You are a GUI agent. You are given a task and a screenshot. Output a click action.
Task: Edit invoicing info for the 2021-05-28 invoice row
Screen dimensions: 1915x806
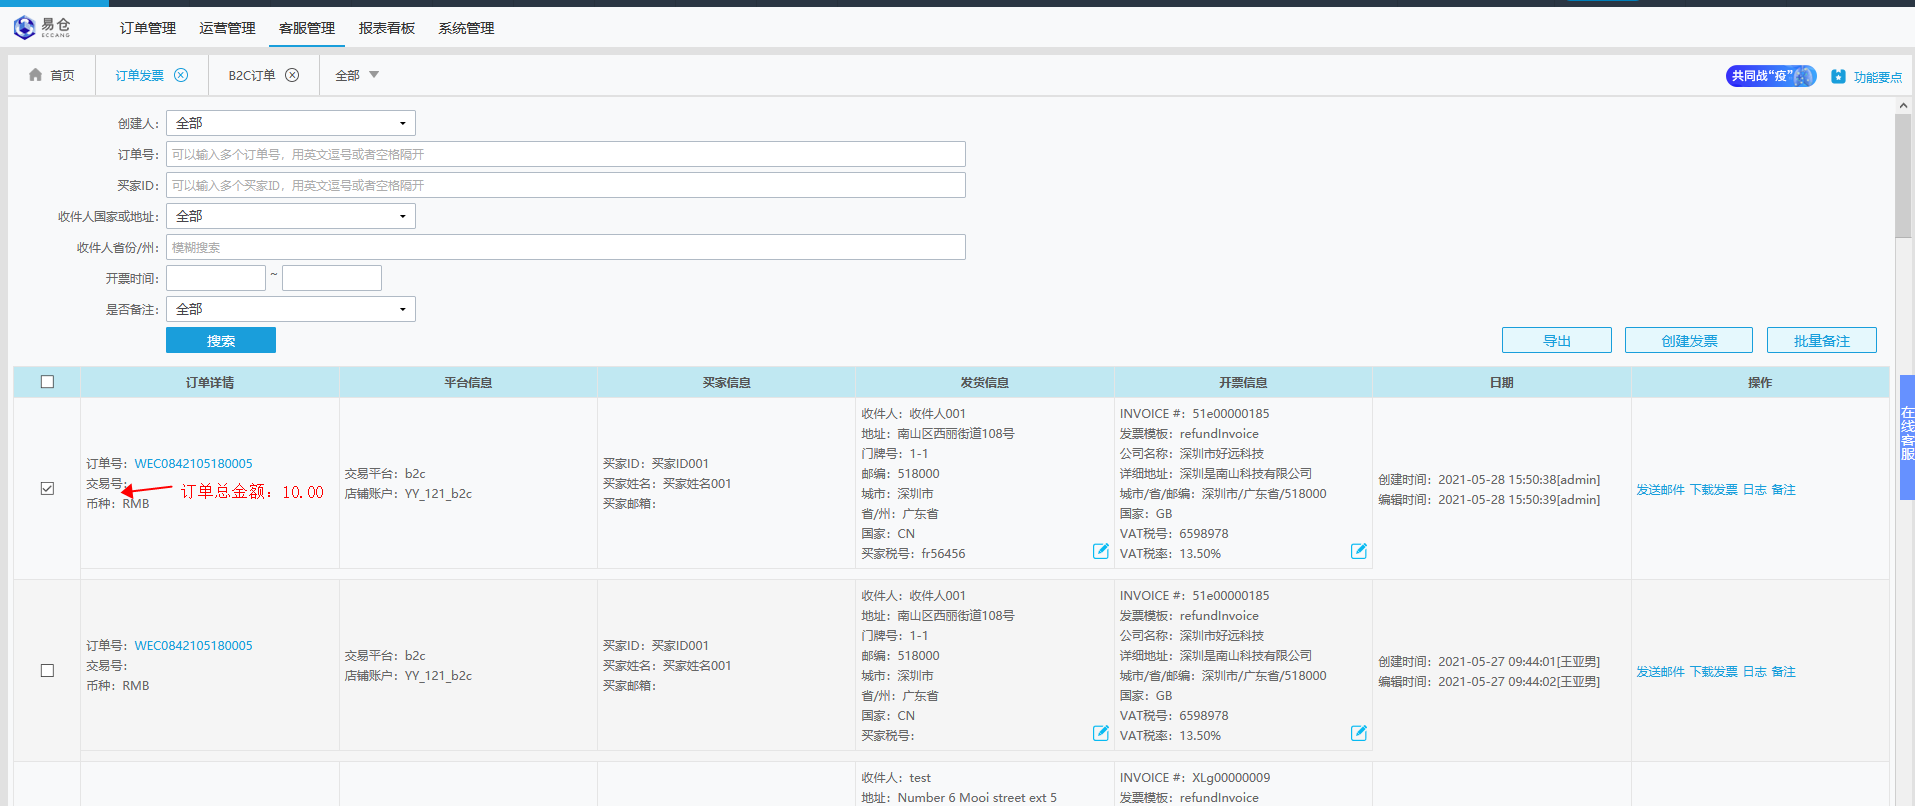(x=1359, y=551)
